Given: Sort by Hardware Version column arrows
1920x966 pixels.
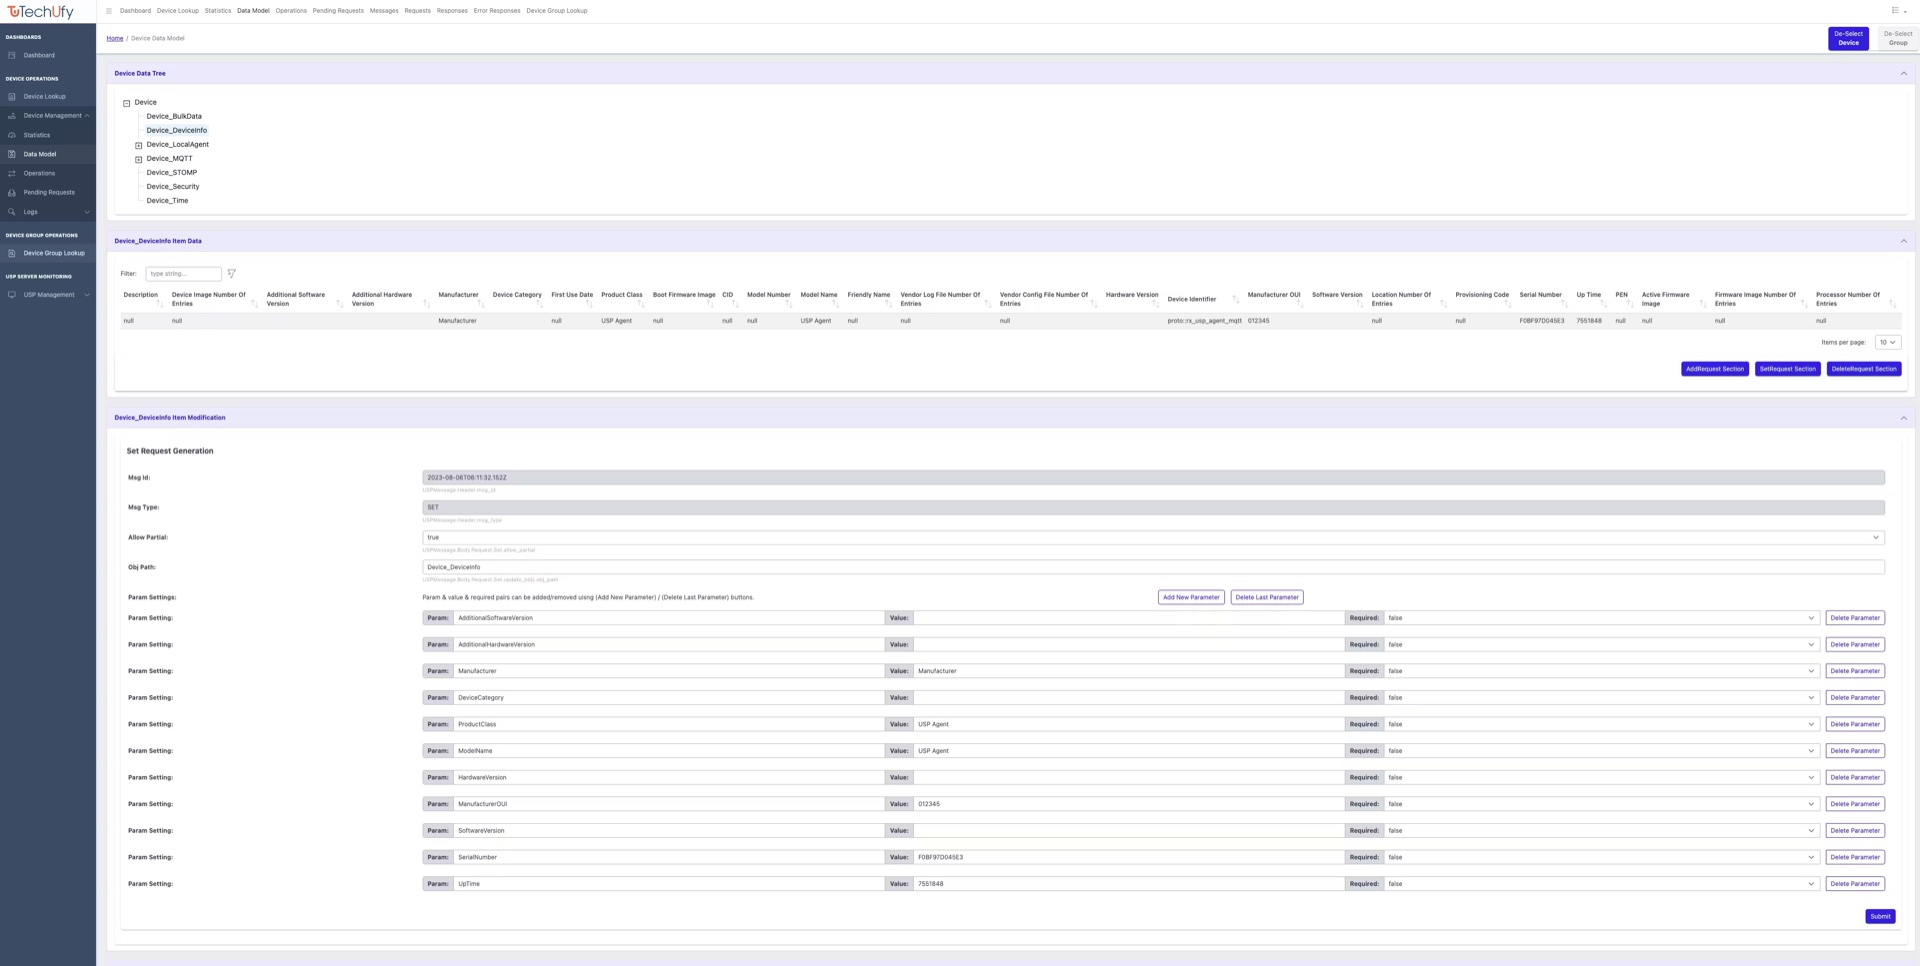Looking at the screenshot, I should tap(1155, 303).
